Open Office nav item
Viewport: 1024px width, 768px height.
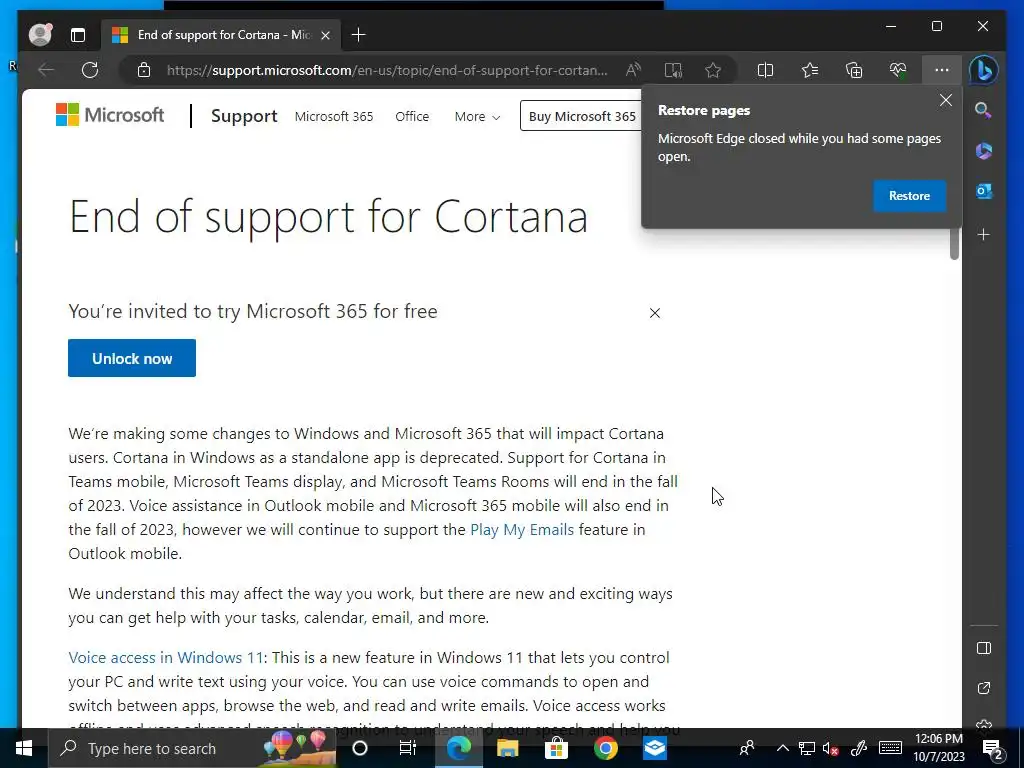tap(412, 116)
